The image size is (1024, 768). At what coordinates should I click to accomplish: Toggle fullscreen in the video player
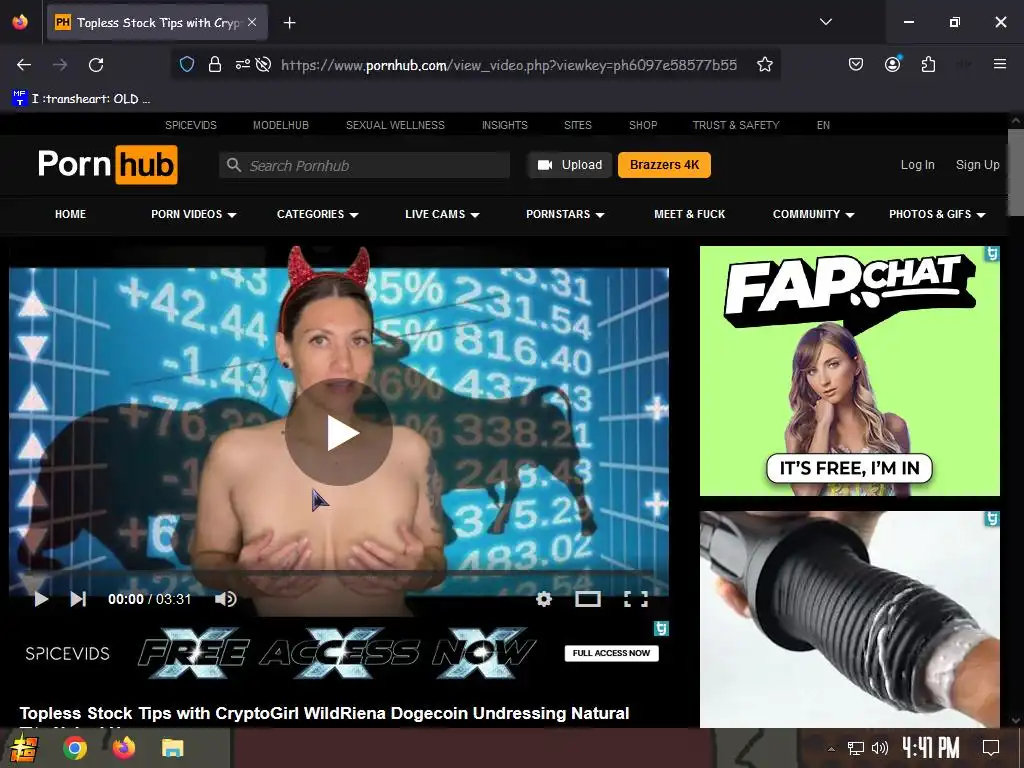(x=635, y=599)
